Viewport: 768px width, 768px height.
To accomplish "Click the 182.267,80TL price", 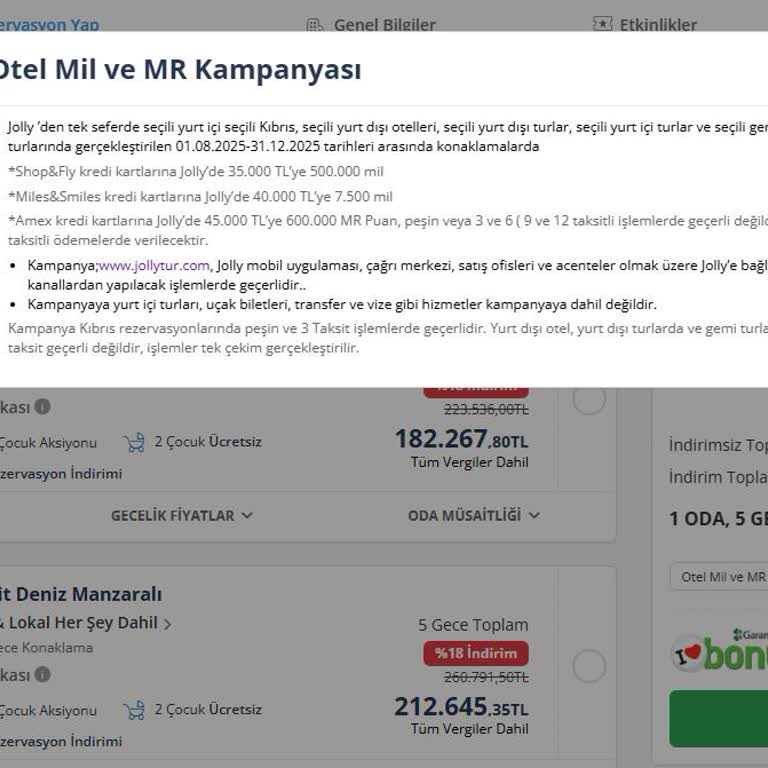I will click(x=461, y=438).
